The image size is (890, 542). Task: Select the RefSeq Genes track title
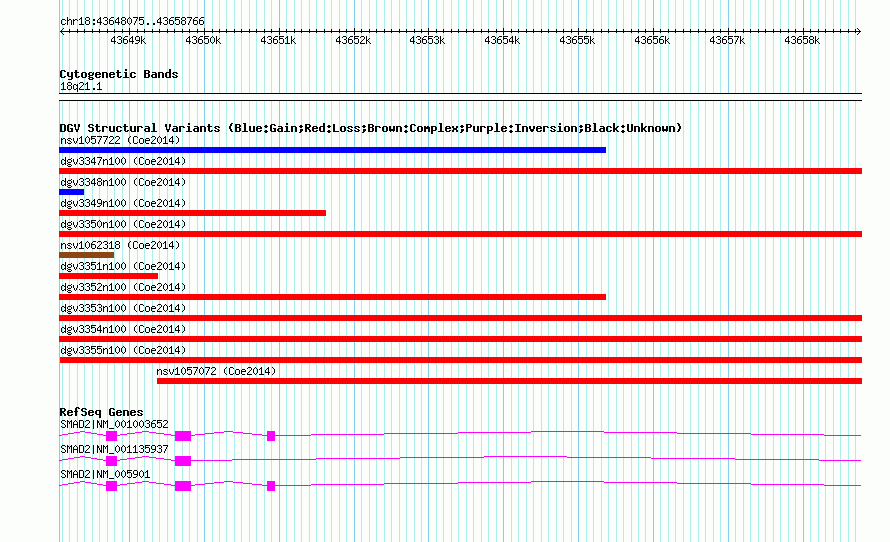[102, 412]
